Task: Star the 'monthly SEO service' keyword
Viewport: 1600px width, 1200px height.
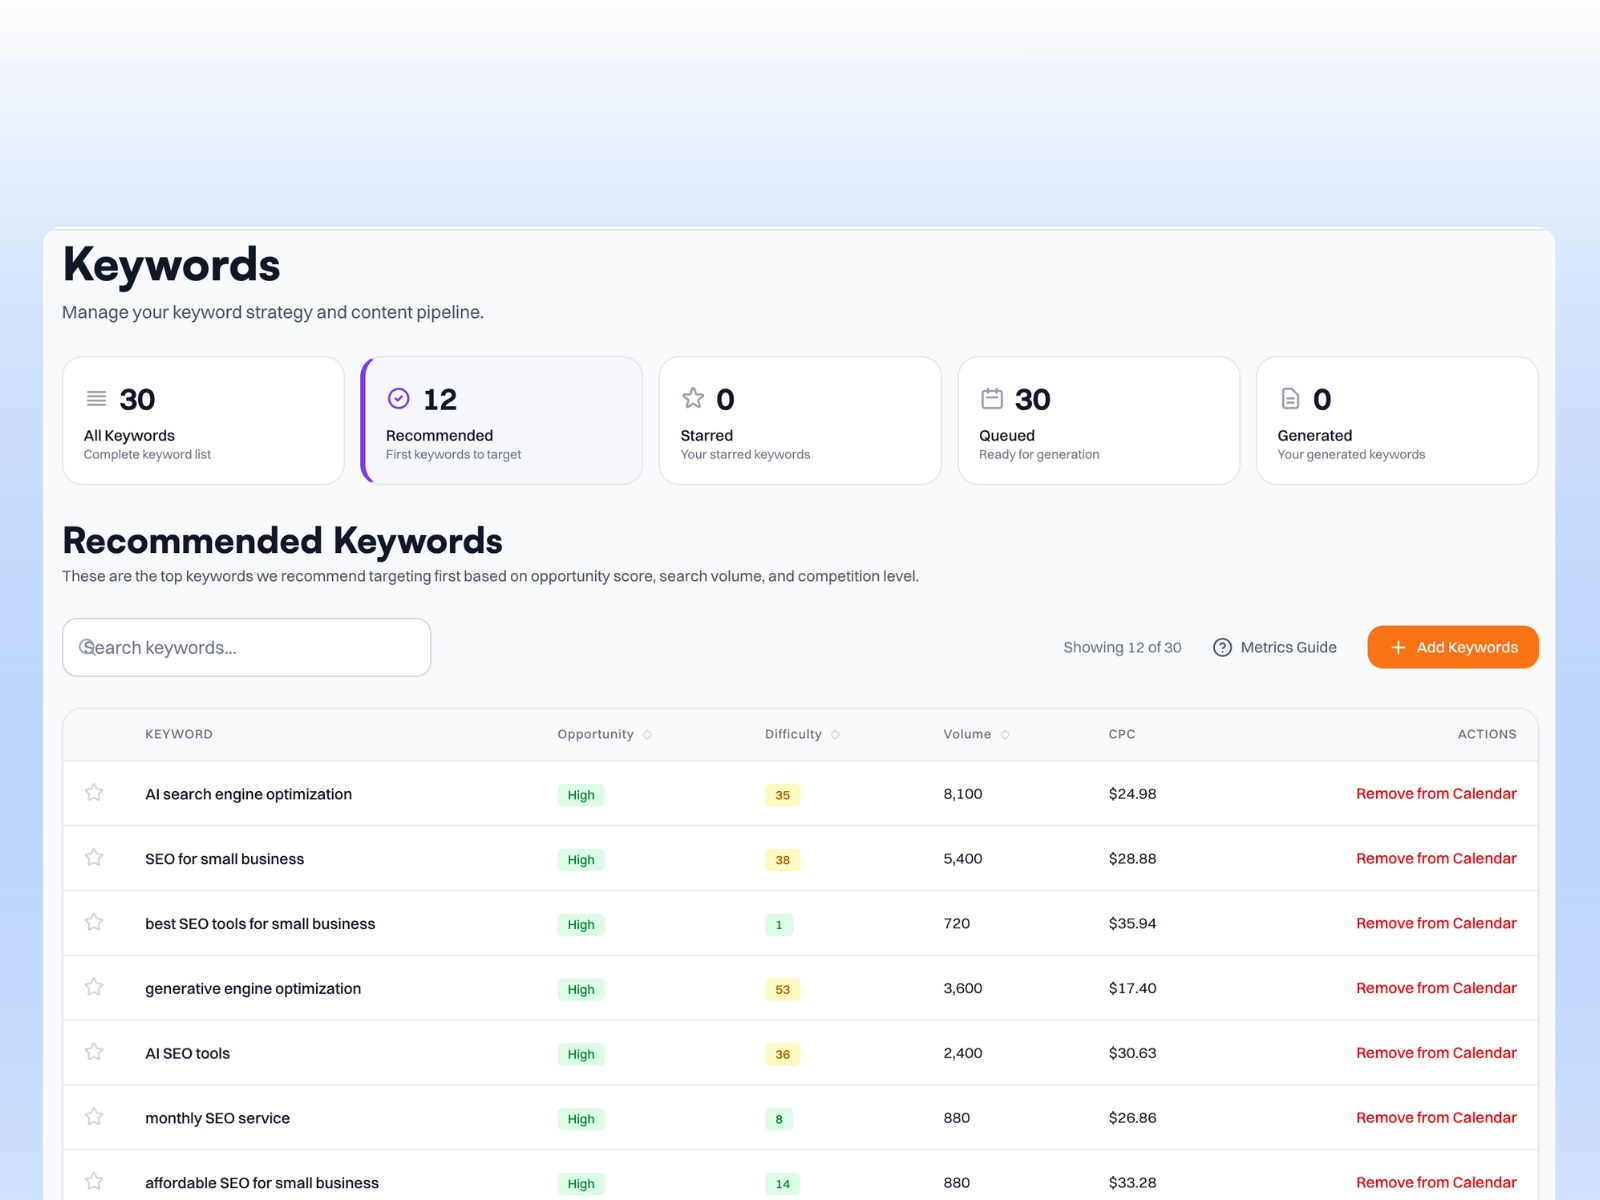Action: (x=94, y=1117)
